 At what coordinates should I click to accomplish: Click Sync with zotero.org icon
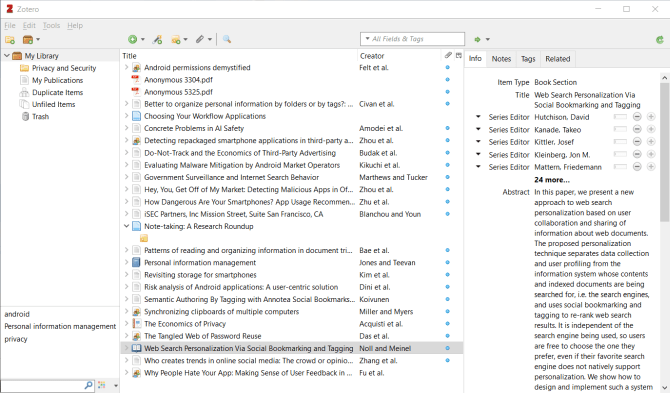[660, 40]
